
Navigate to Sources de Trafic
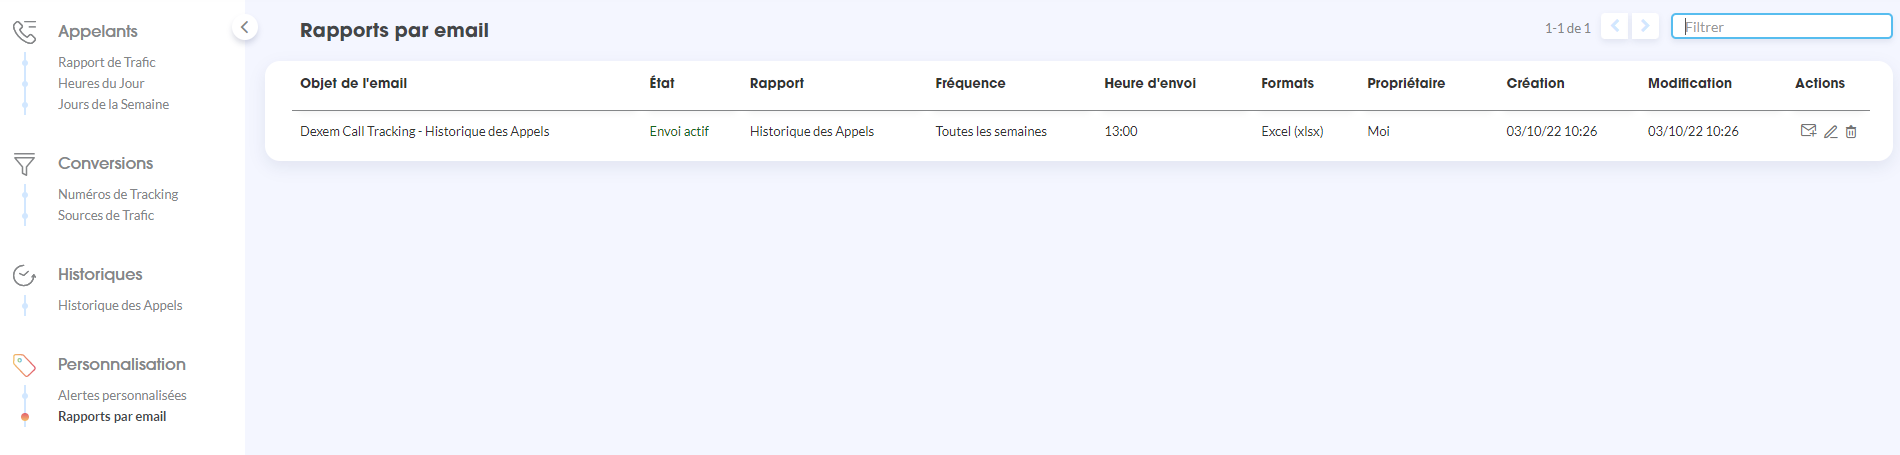[x=106, y=215]
